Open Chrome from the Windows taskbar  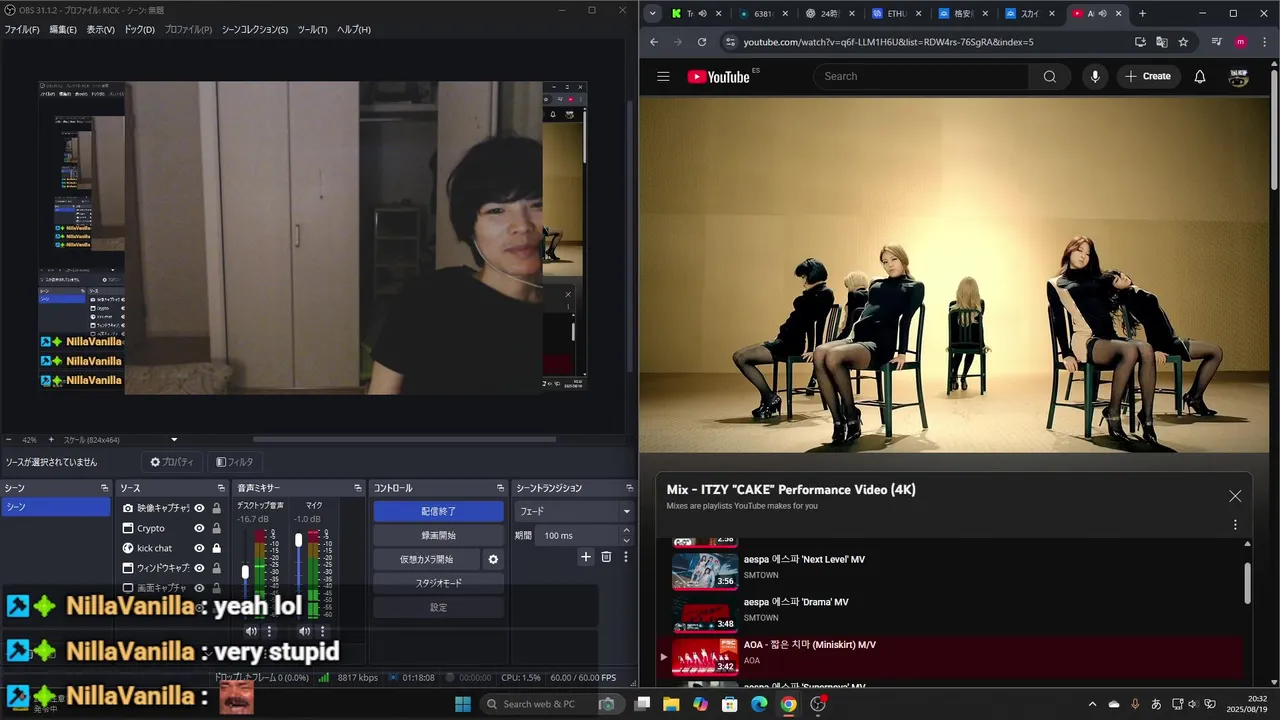pyautogui.click(x=788, y=704)
